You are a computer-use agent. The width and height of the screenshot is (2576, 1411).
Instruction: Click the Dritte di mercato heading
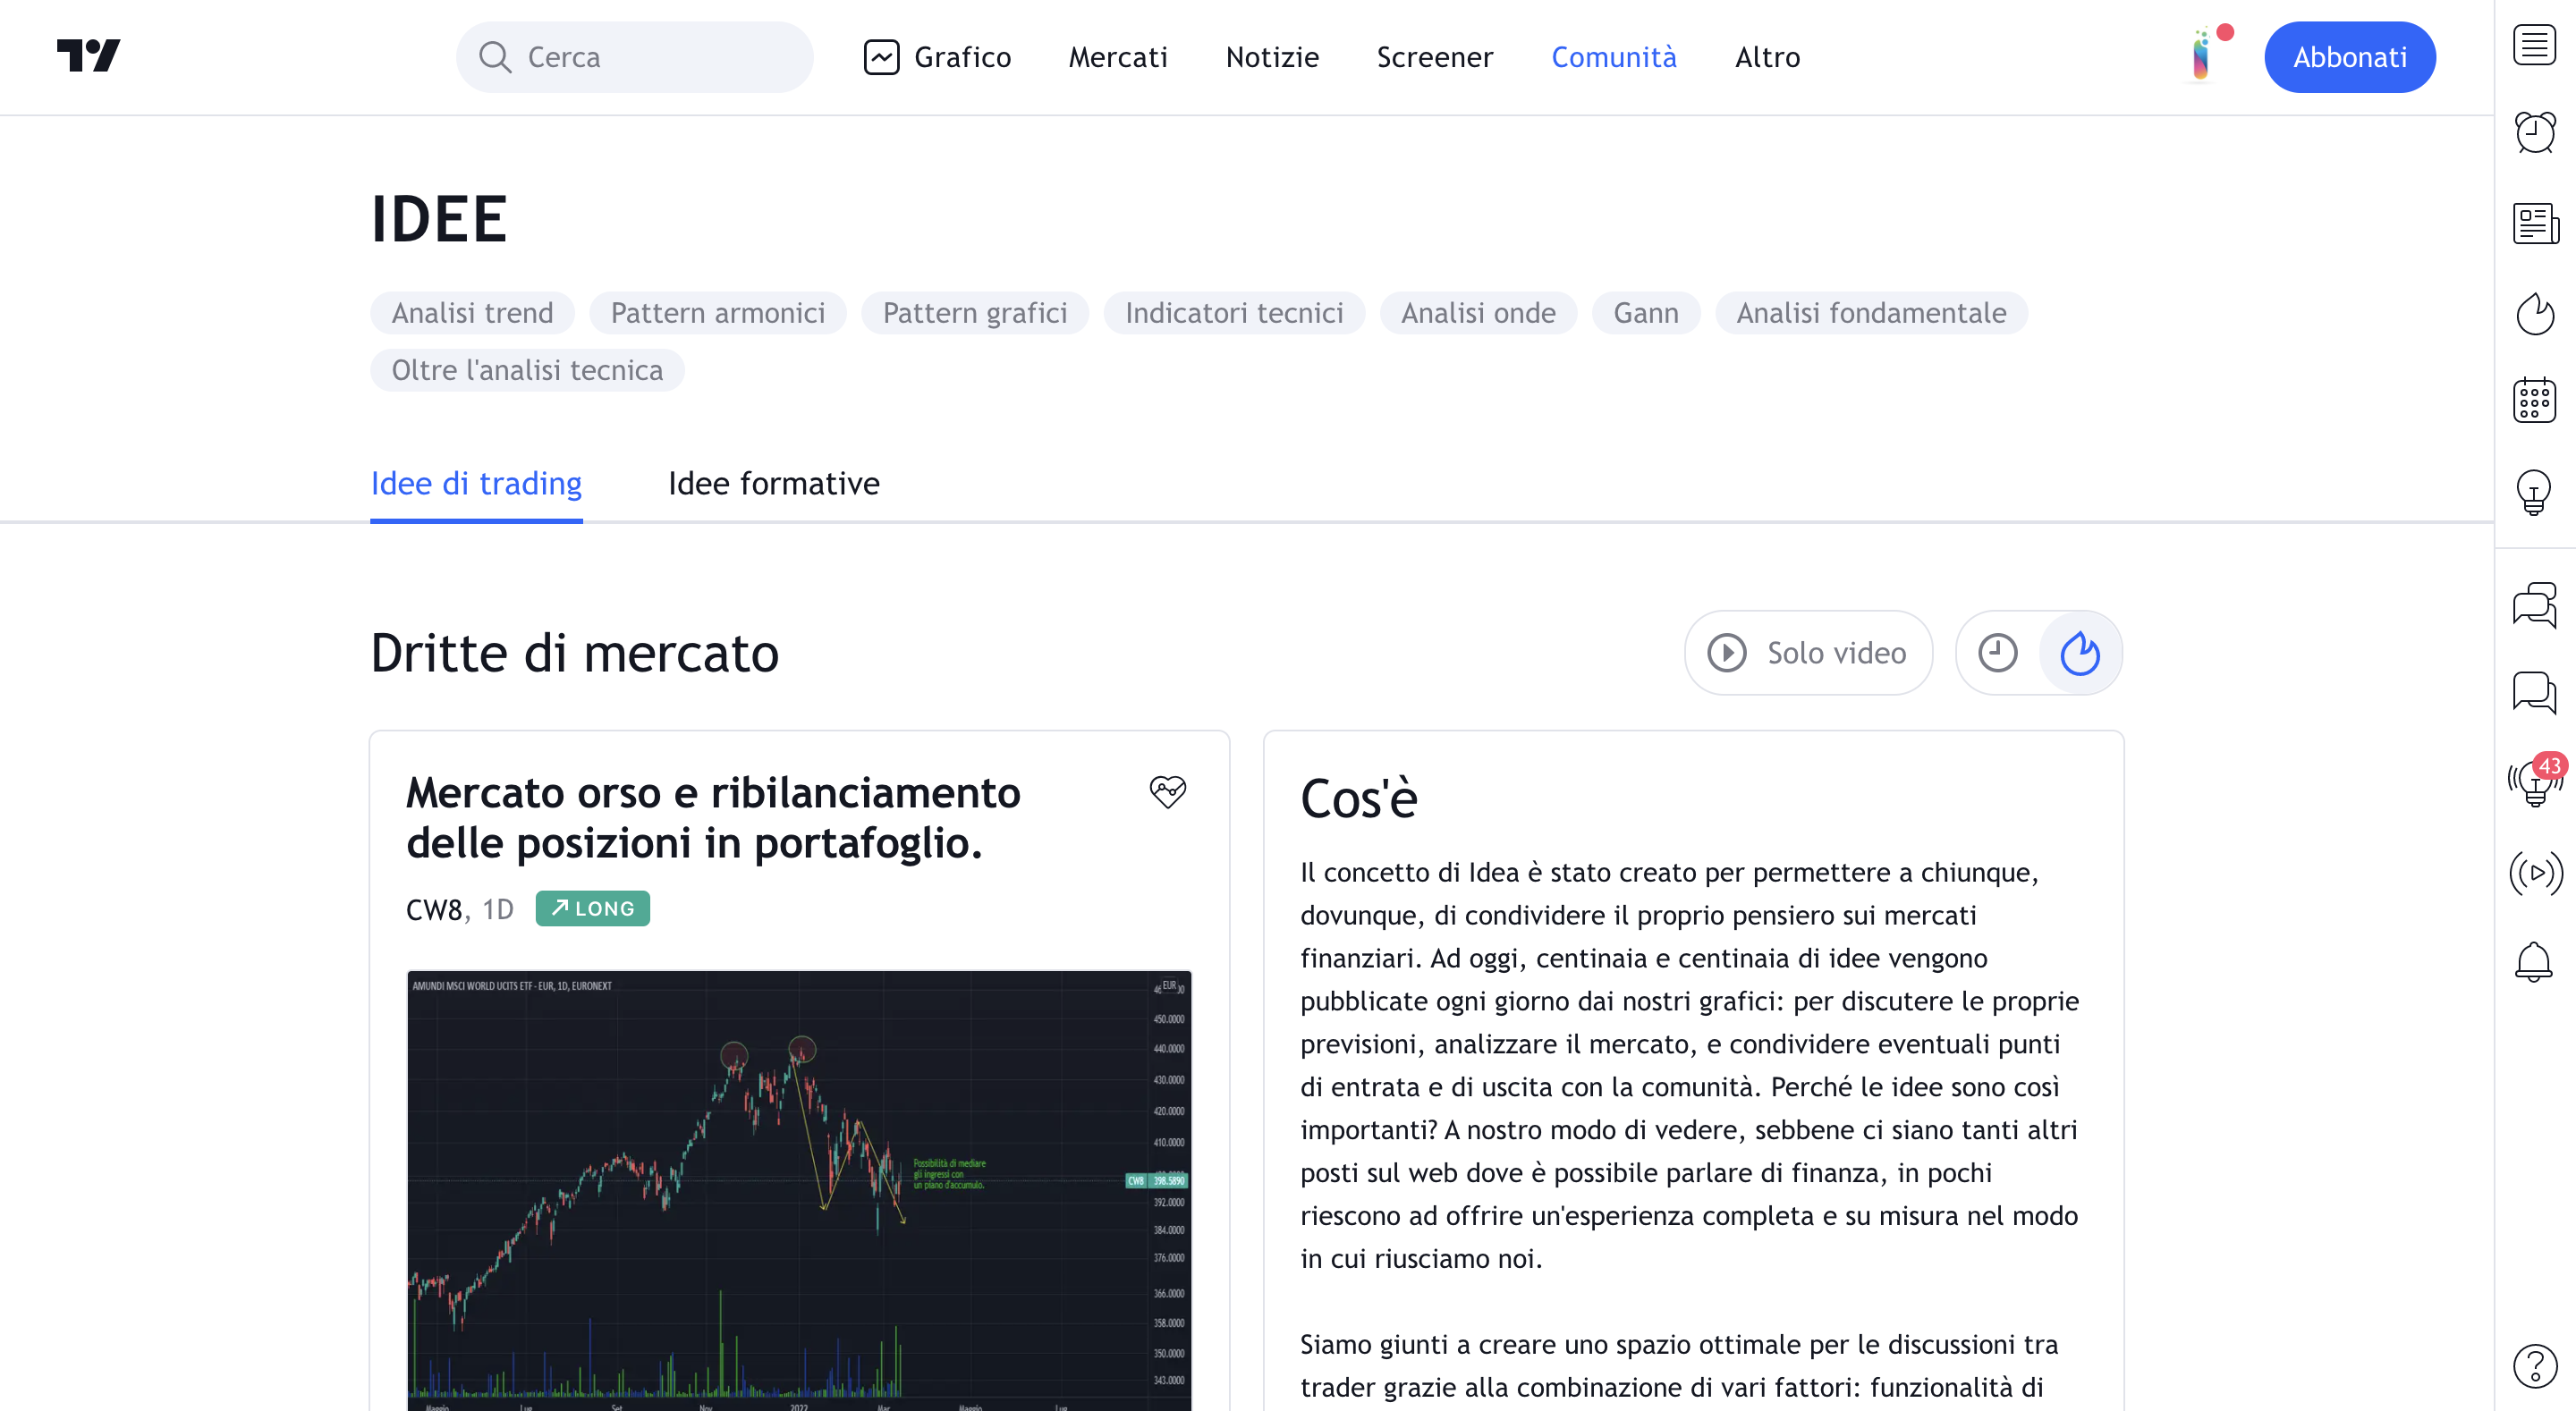[574, 653]
